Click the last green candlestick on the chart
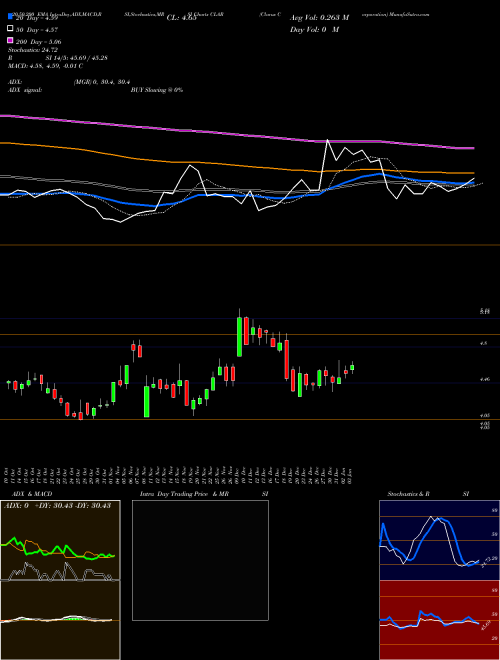500x660 pixels. [352, 367]
